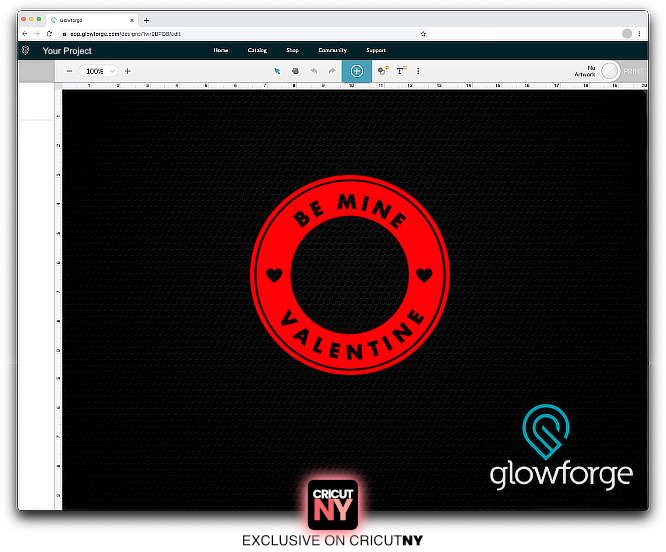Select the glowforge browser tab
The width and height of the screenshot is (666, 552).
[91, 20]
